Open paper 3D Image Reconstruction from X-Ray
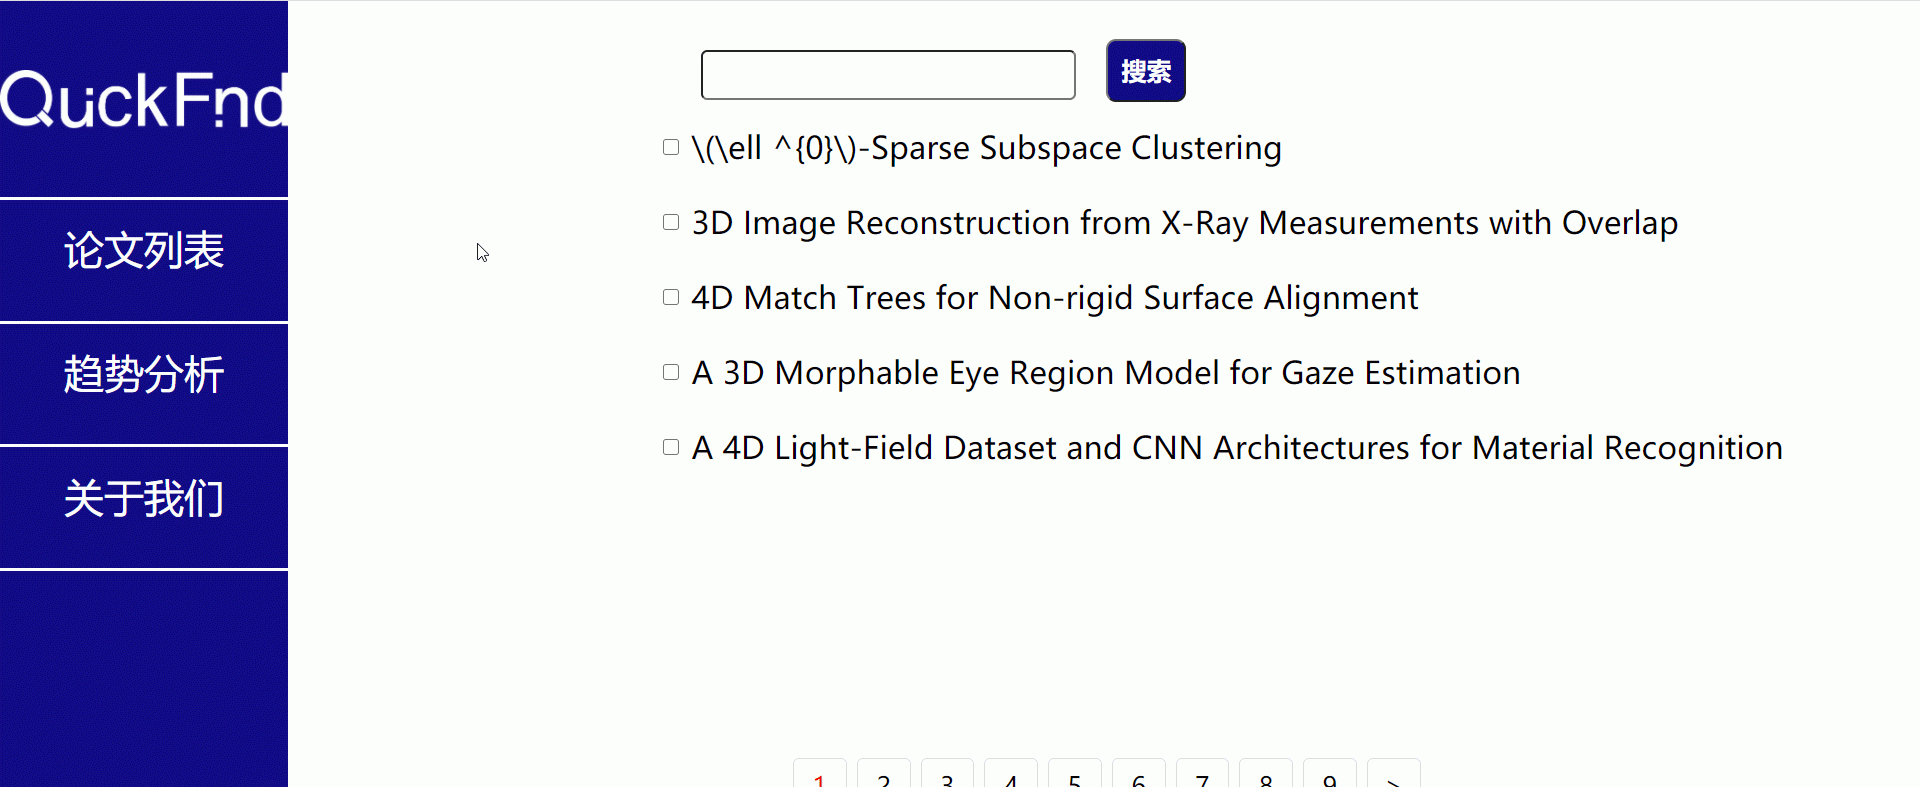Screen dimensions: 1920x787 point(1185,223)
